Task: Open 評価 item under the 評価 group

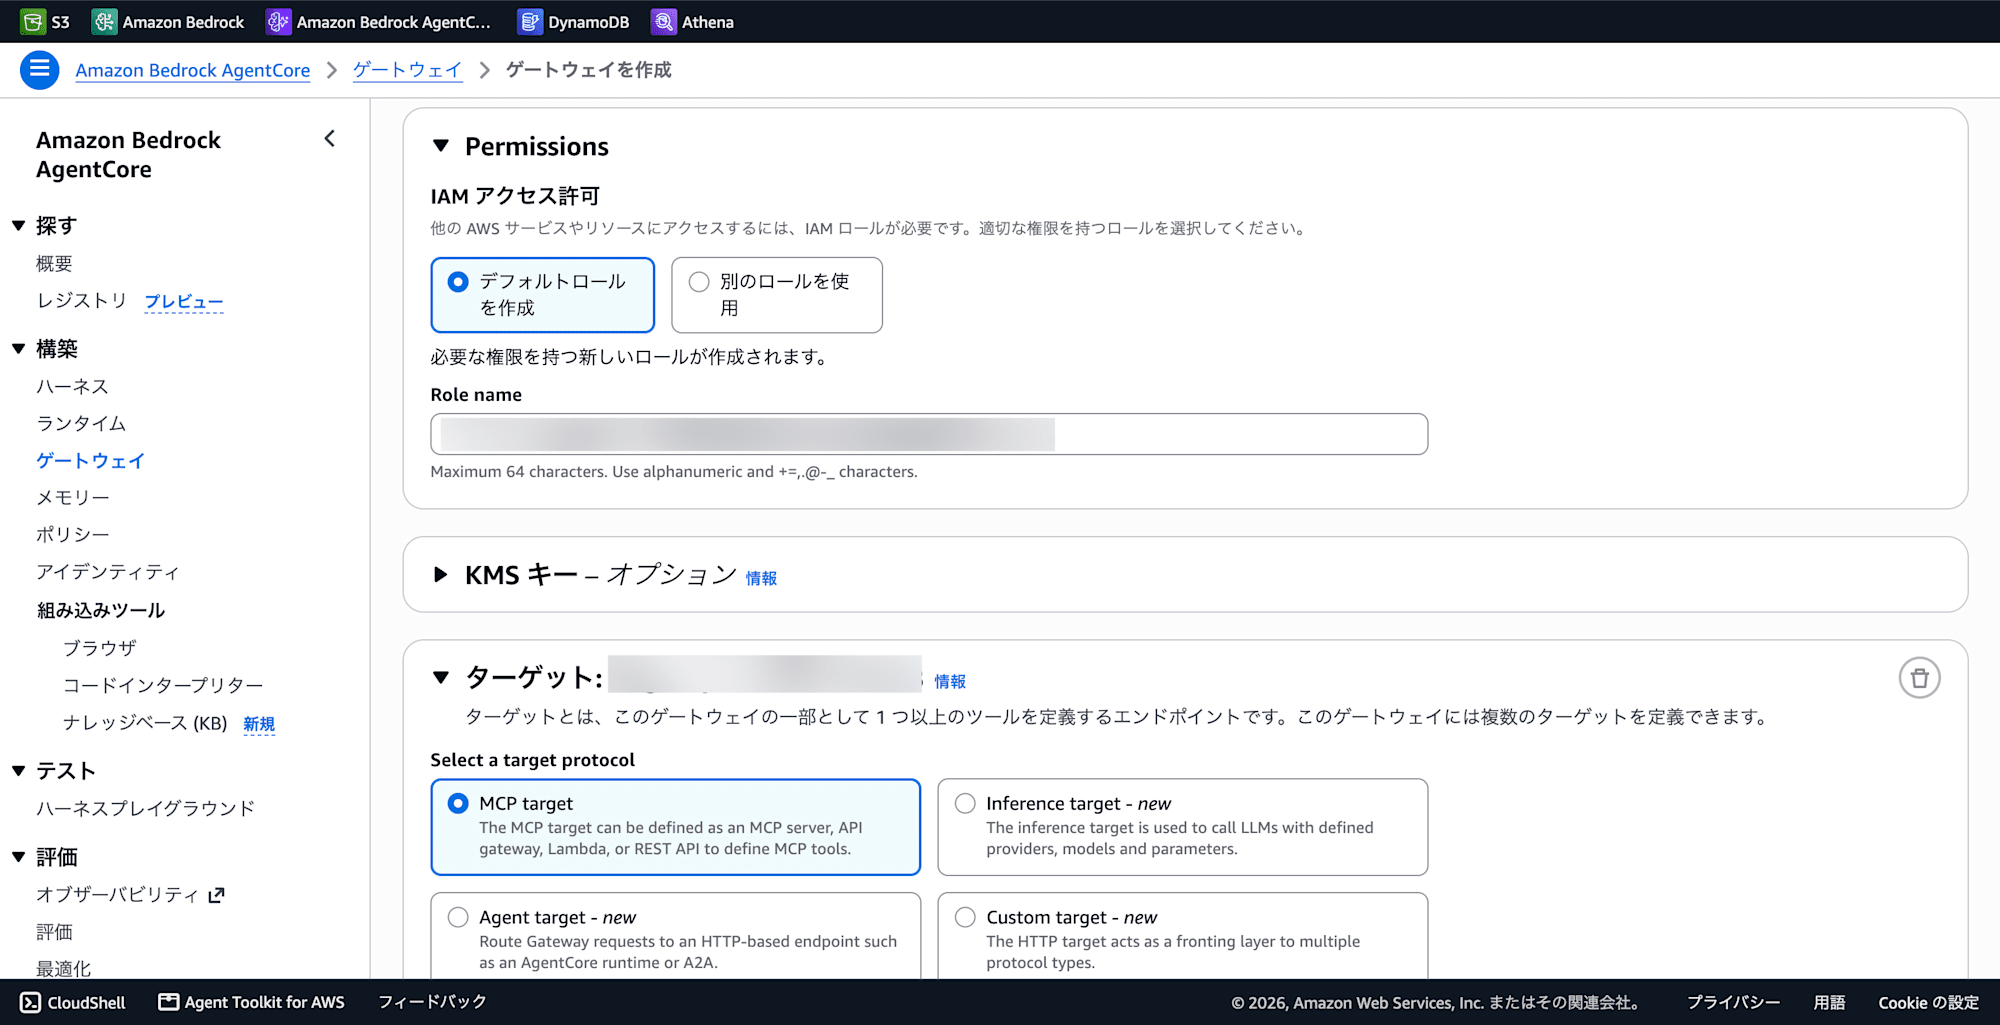Action: tap(54, 932)
